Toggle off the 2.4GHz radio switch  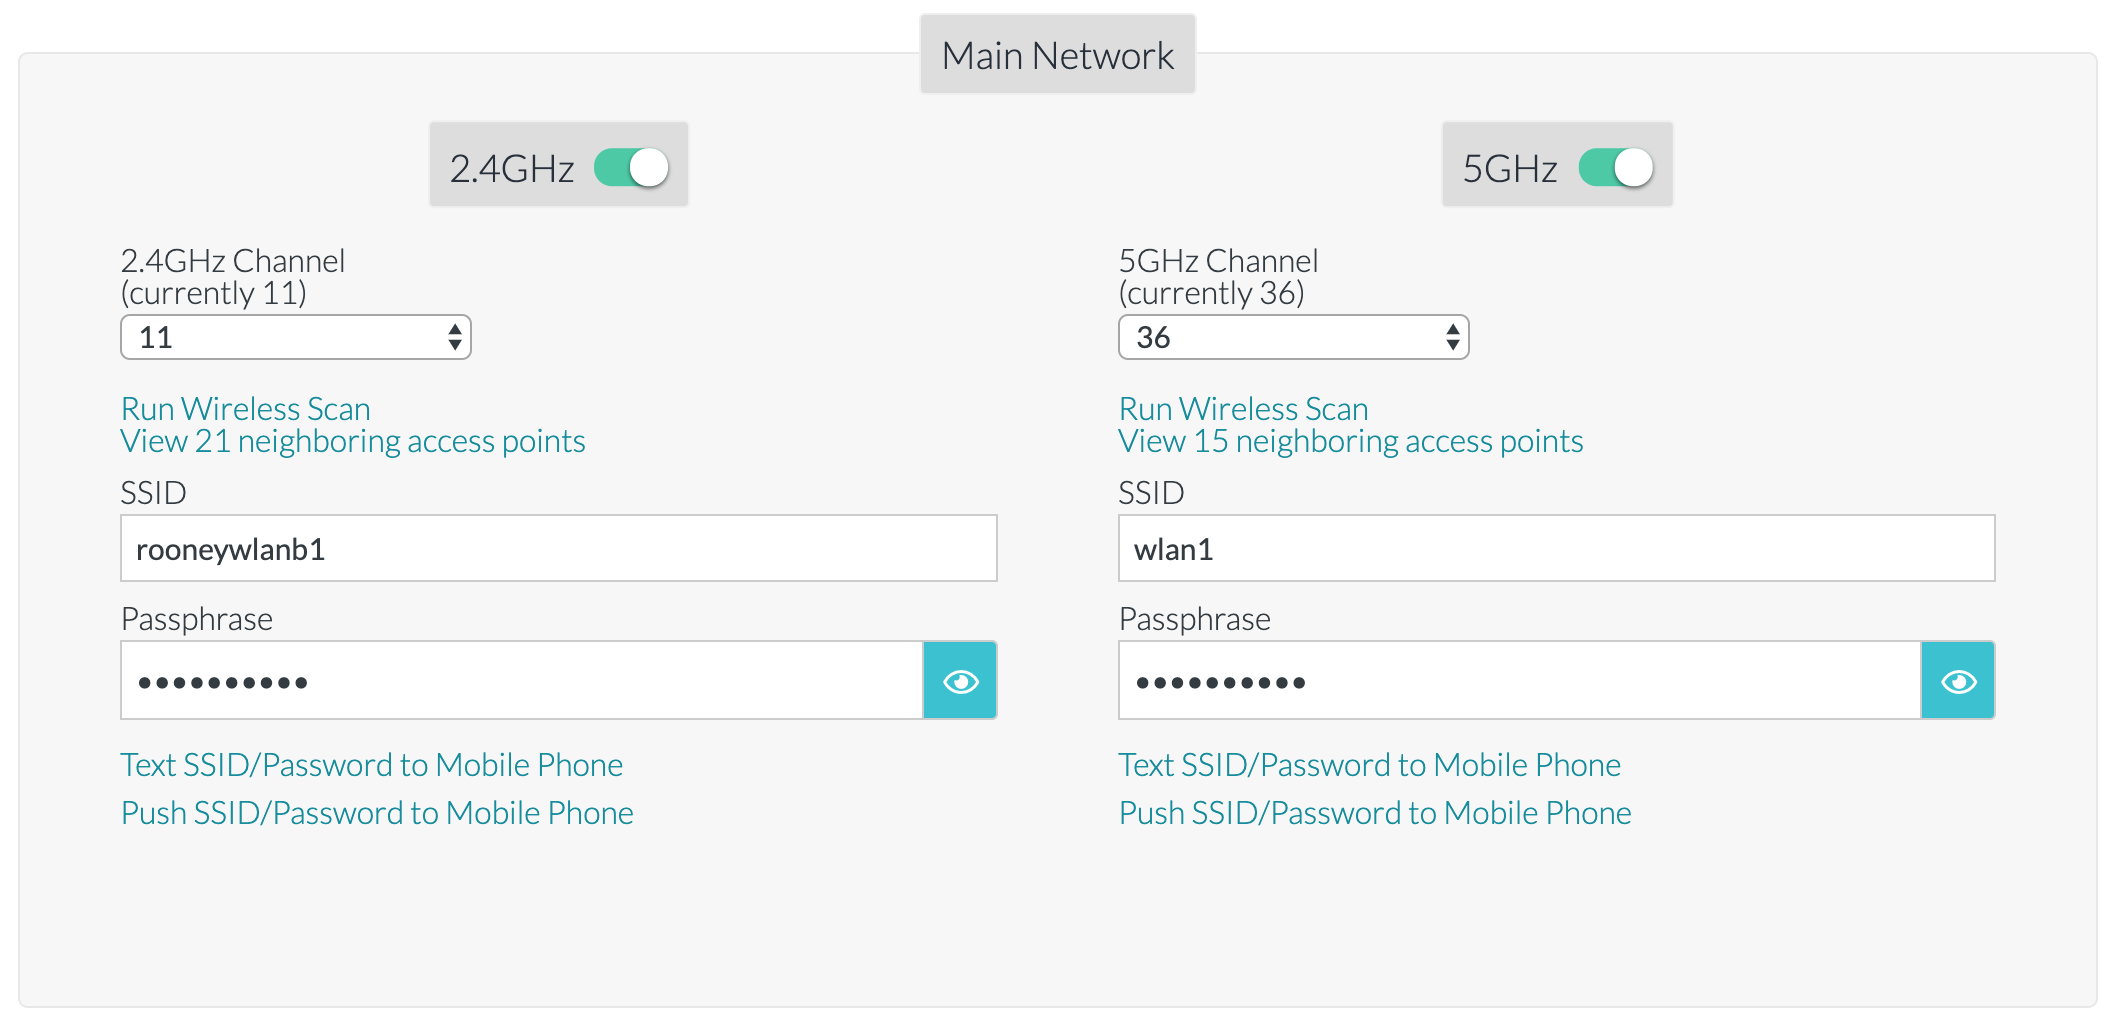pos(632,167)
